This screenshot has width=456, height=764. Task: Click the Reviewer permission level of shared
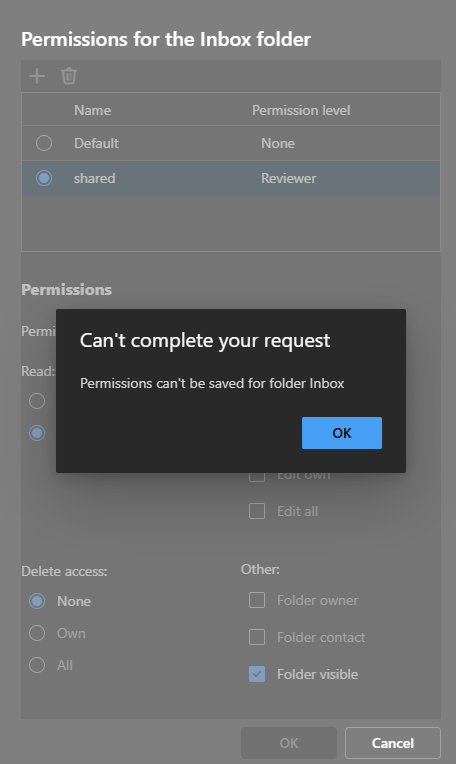(x=288, y=178)
